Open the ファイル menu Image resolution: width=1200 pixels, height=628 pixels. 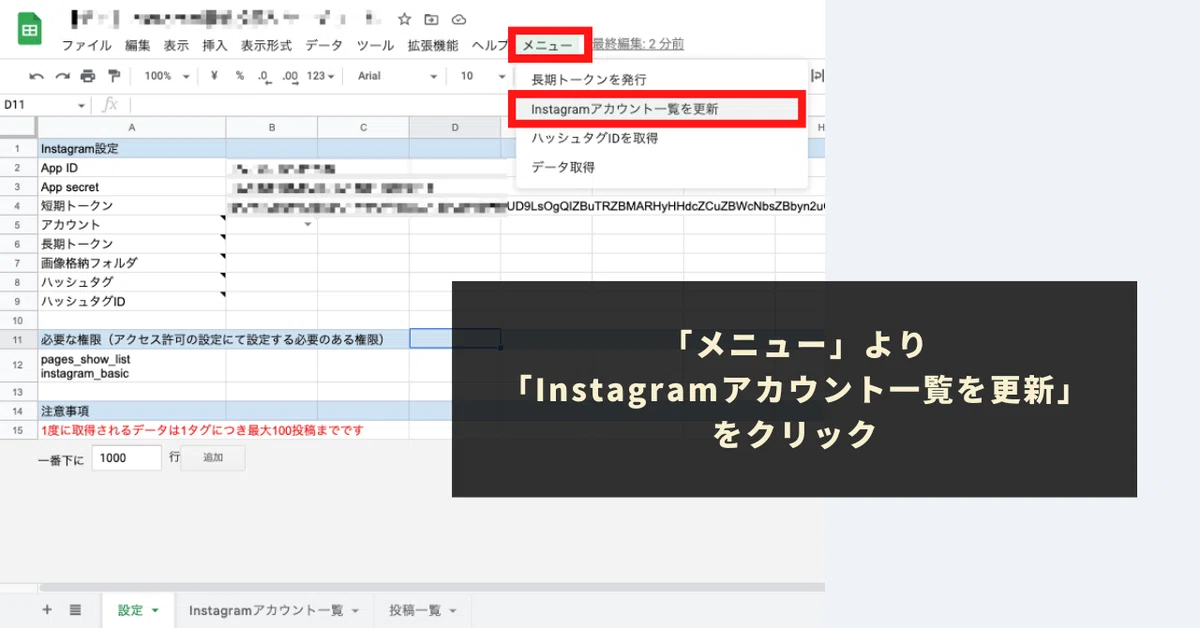pos(87,46)
